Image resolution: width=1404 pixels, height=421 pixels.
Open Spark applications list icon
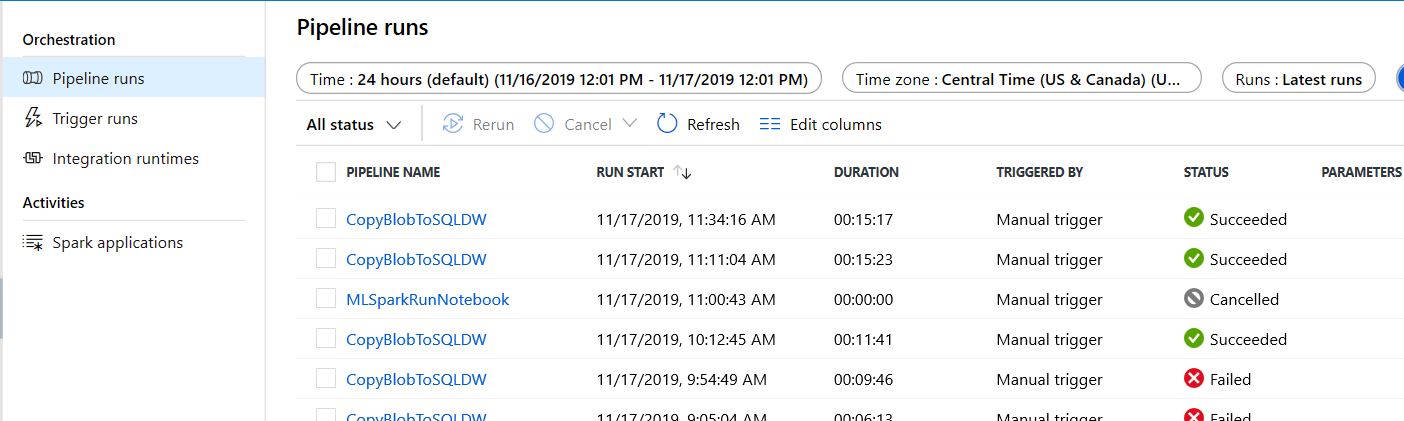[33, 243]
